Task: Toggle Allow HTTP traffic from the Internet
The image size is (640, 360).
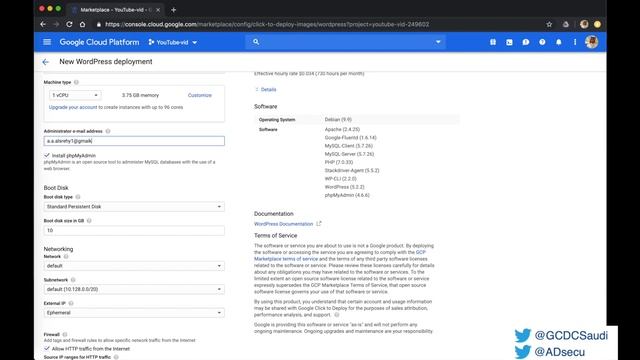Action: point(47,349)
